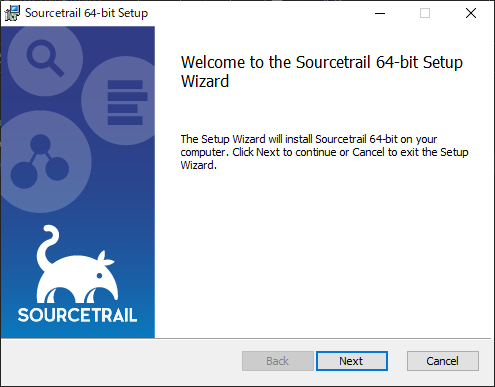Click the gray footer bar left of Back
495x387 pixels.
[x=122, y=361]
